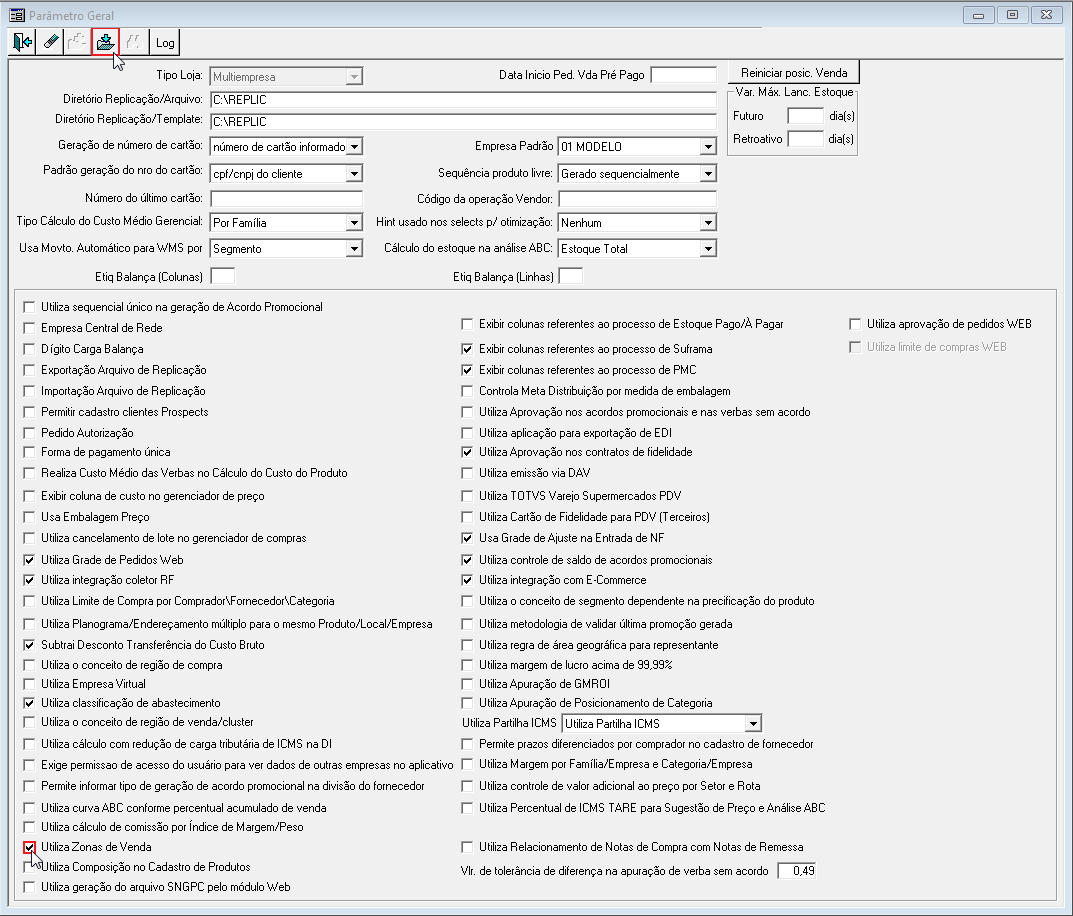Image resolution: width=1073 pixels, height=916 pixels.
Task: Check Utiliza Empresa Virtual
Action: click(x=29, y=683)
